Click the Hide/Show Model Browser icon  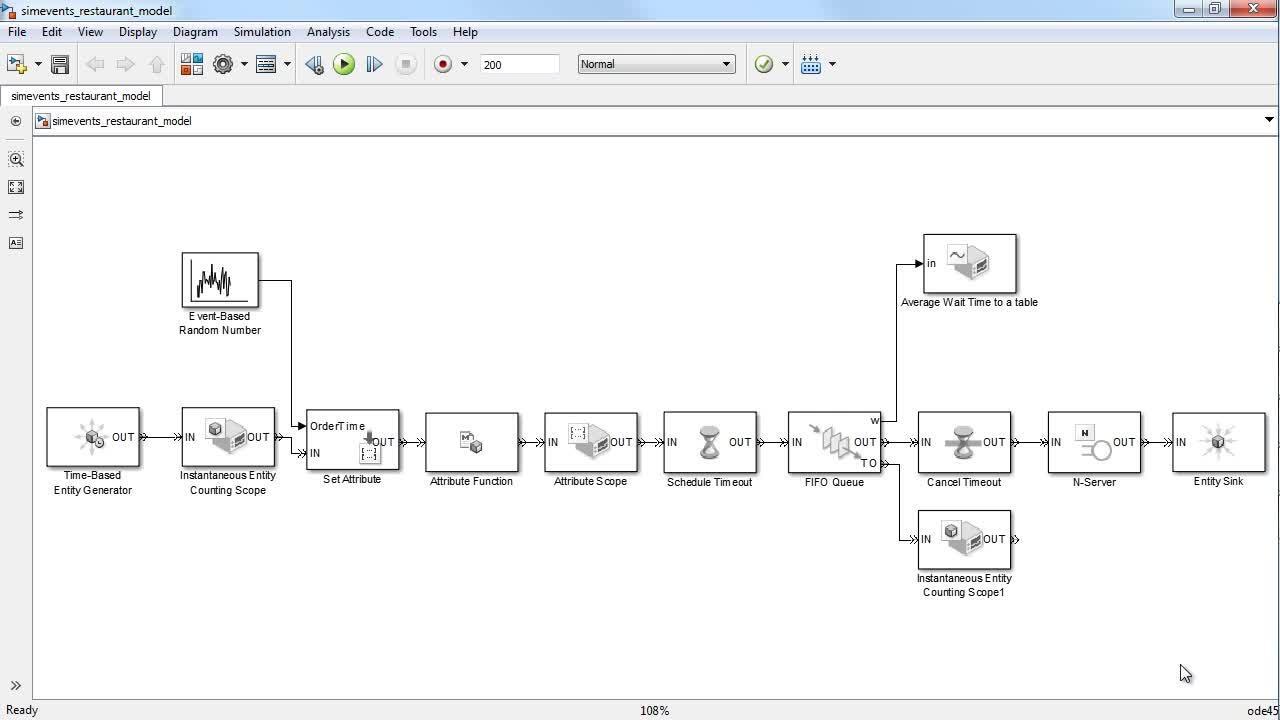pyautogui.click(x=15, y=121)
